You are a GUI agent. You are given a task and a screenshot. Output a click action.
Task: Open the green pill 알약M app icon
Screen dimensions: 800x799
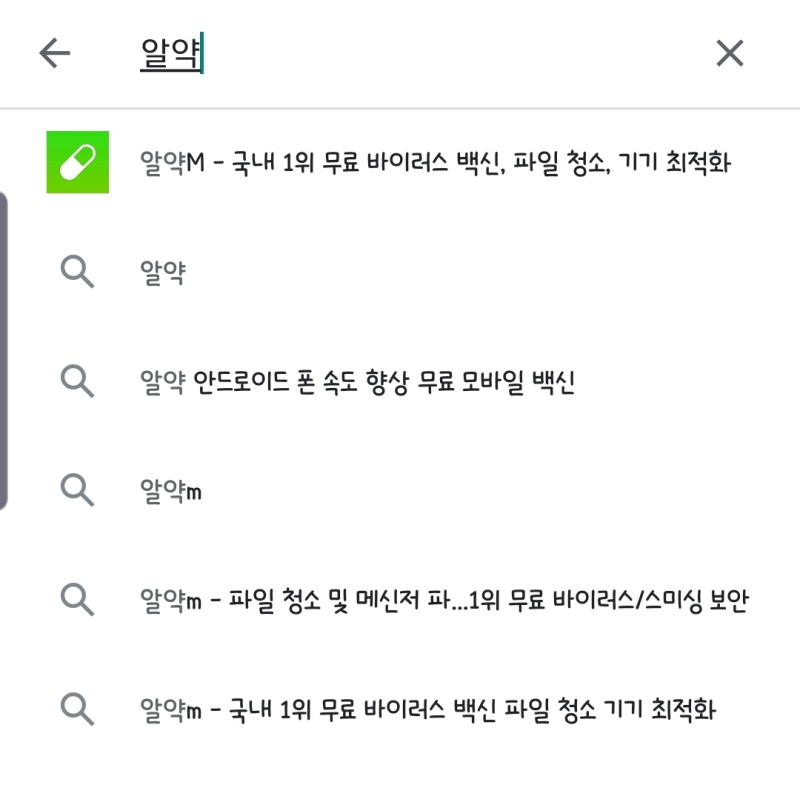pos(78,162)
